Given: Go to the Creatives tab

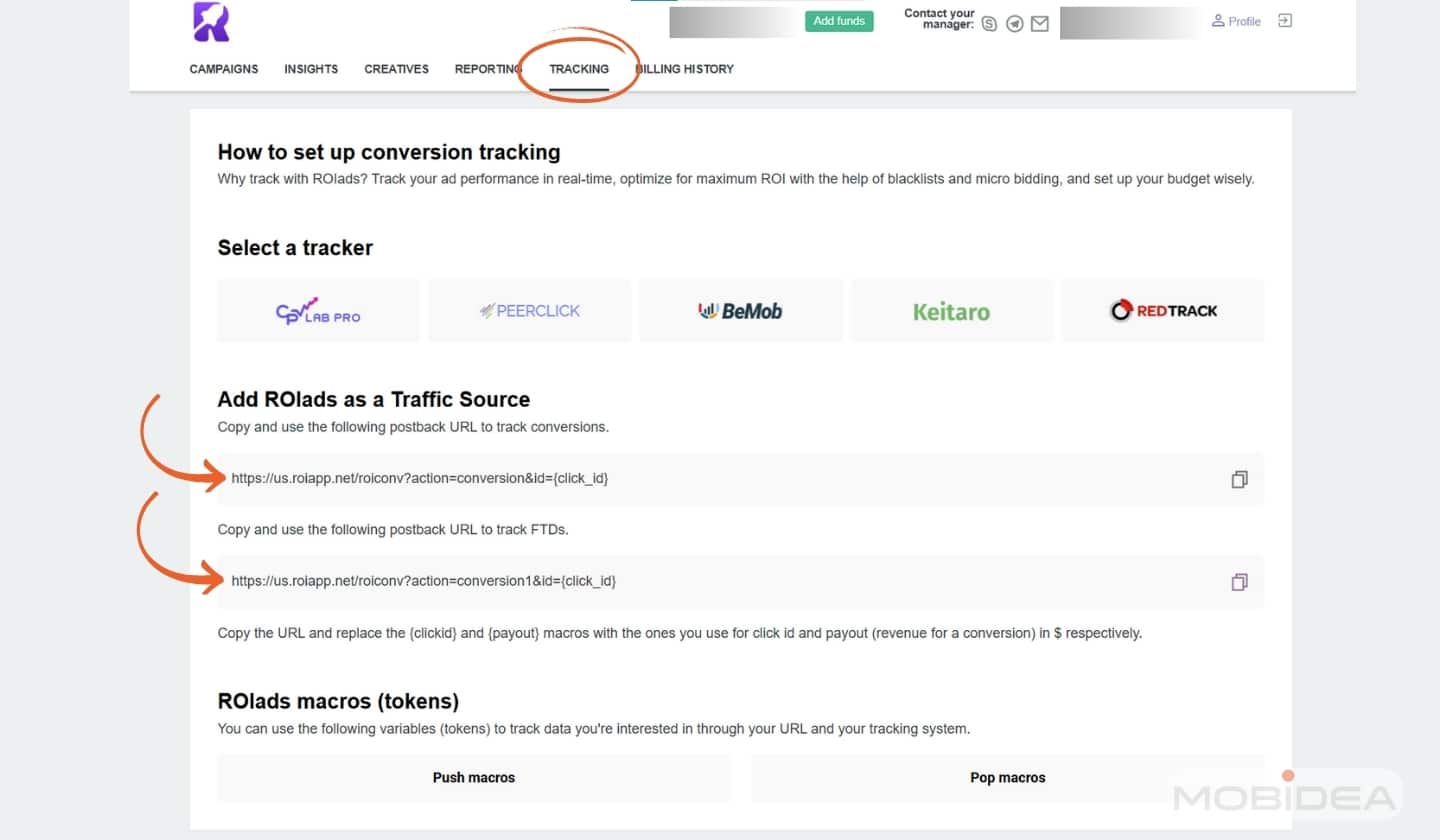Looking at the screenshot, I should tap(396, 69).
